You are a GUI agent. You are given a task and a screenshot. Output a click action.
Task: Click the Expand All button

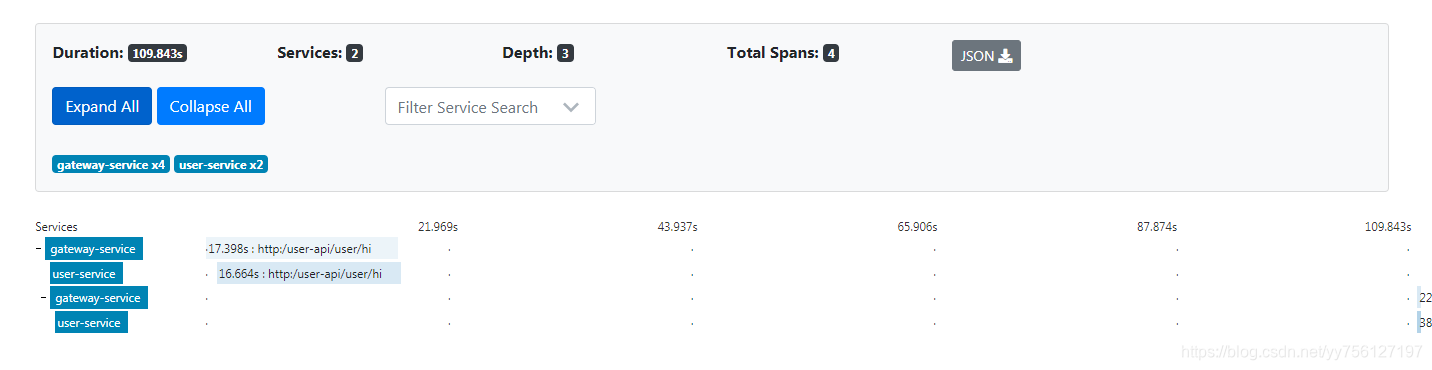pyautogui.click(x=102, y=106)
